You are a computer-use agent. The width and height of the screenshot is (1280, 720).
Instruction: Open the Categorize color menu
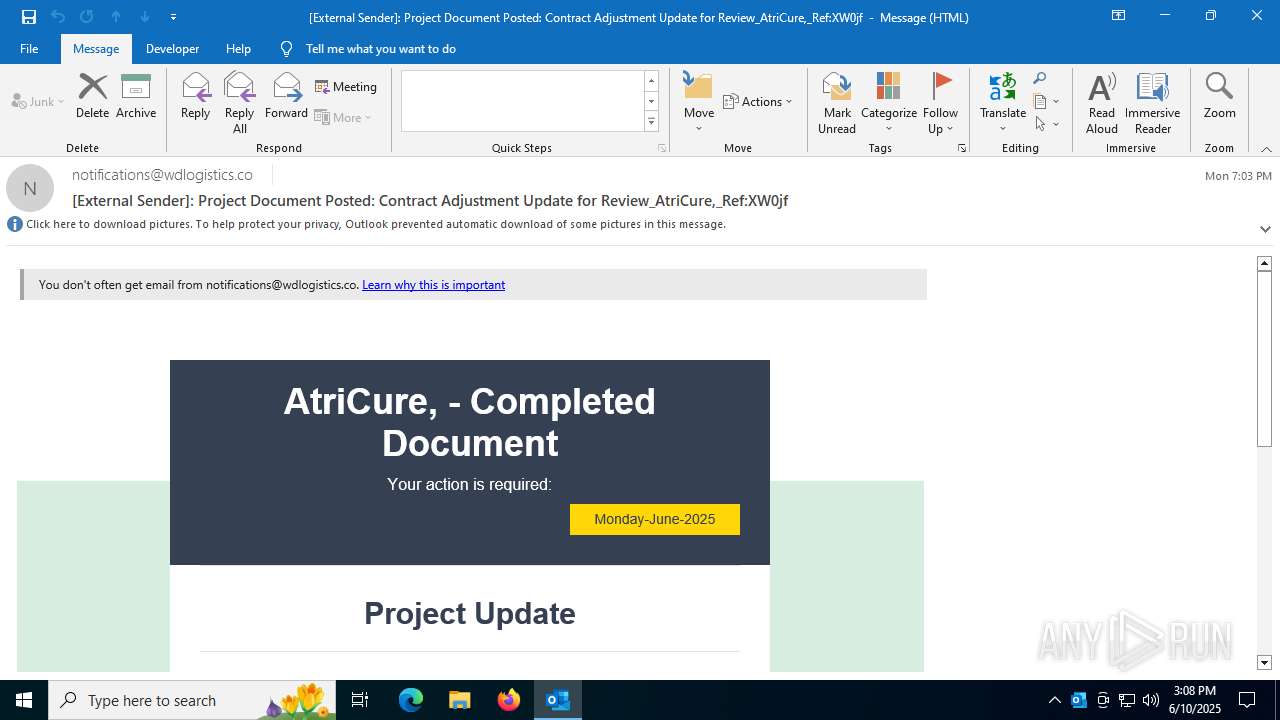point(888,102)
